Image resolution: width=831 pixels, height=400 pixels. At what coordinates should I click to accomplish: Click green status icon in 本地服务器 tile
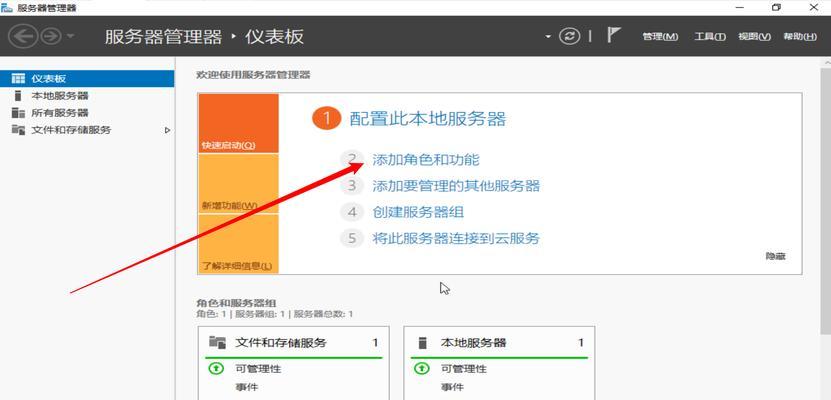[422, 368]
